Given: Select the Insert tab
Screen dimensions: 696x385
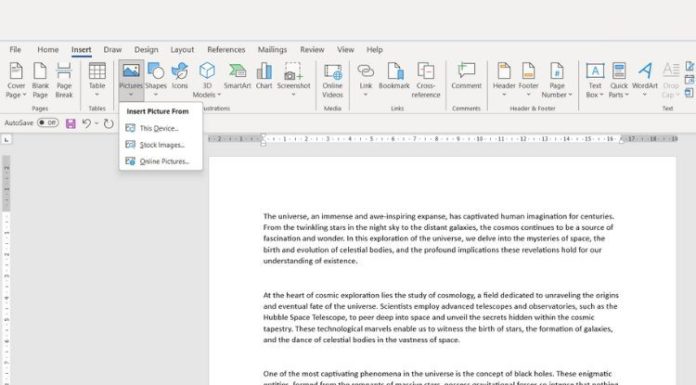Looking at the screenshot, I should click(x=81, y=50).
